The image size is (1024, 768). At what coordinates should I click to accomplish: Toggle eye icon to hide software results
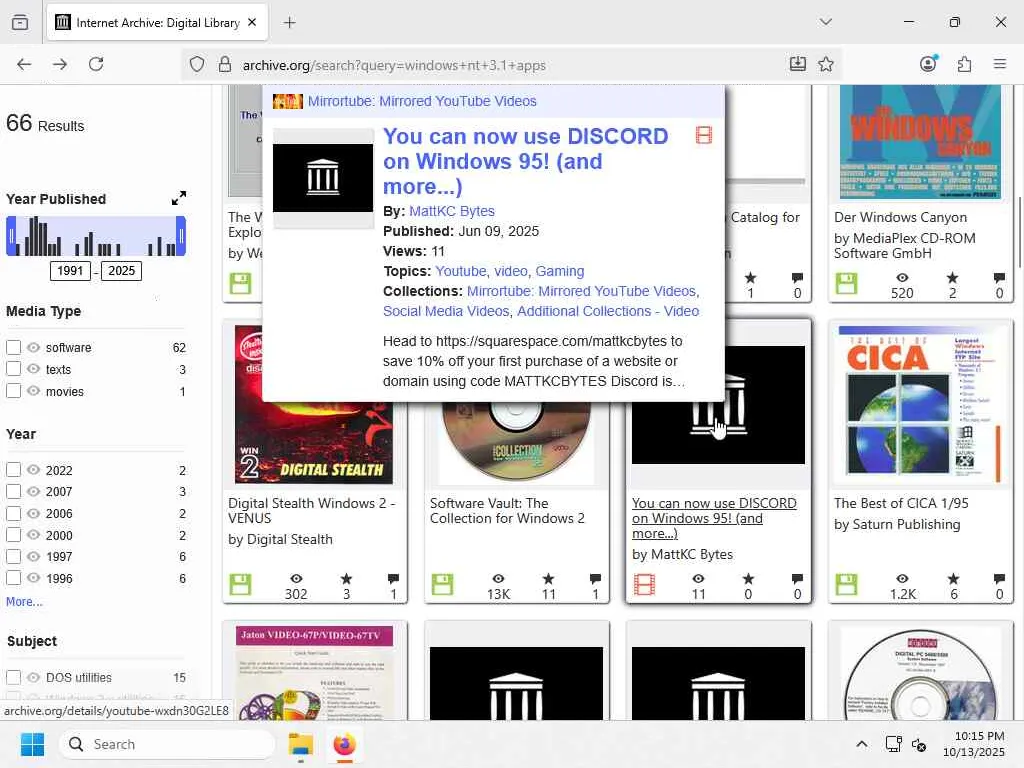[x=34, y=347]
